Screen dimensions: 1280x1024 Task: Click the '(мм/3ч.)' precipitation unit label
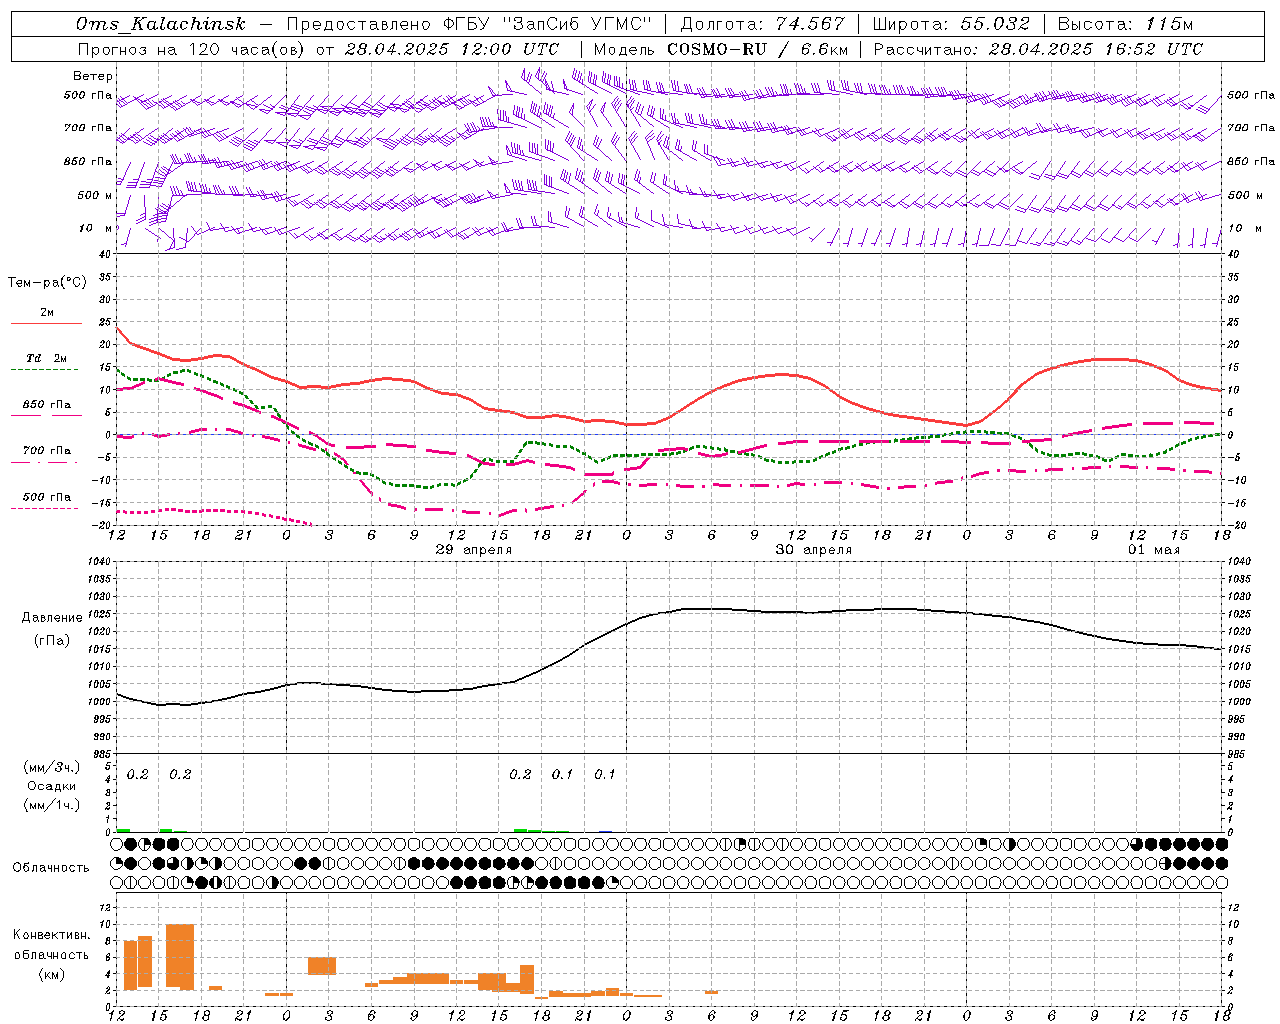(52, 768)
